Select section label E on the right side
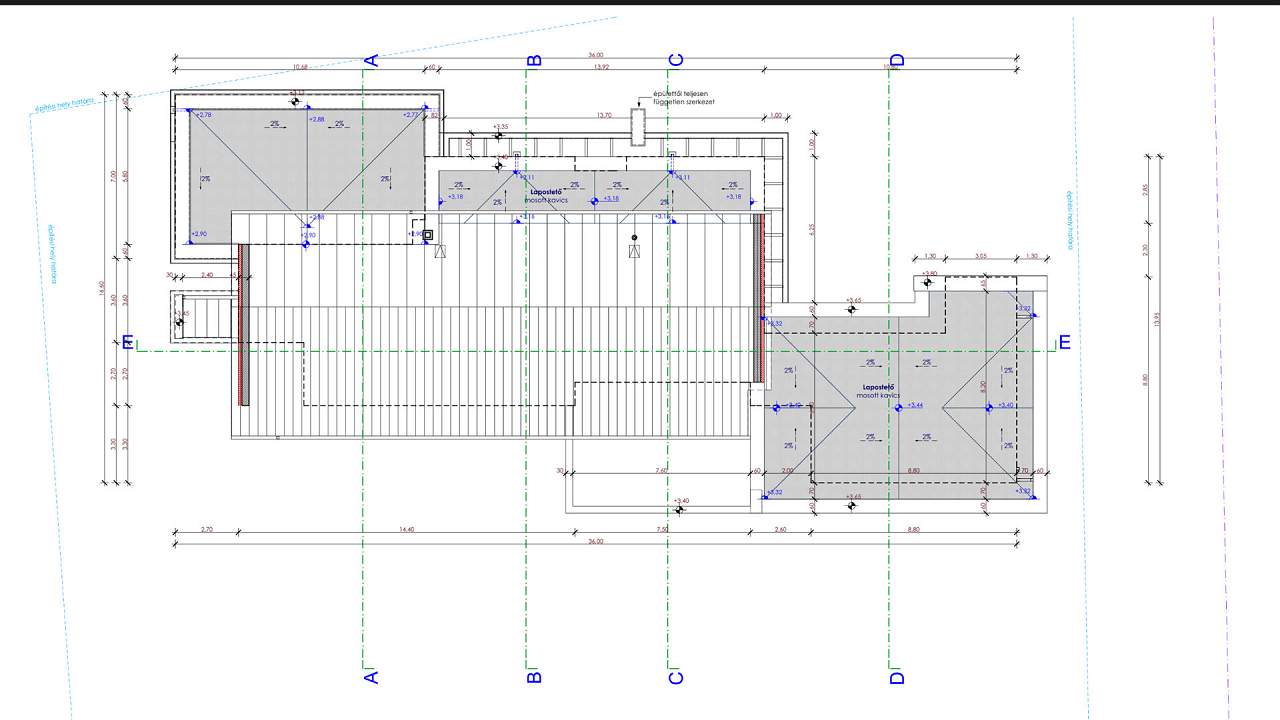 (1064, 342)
